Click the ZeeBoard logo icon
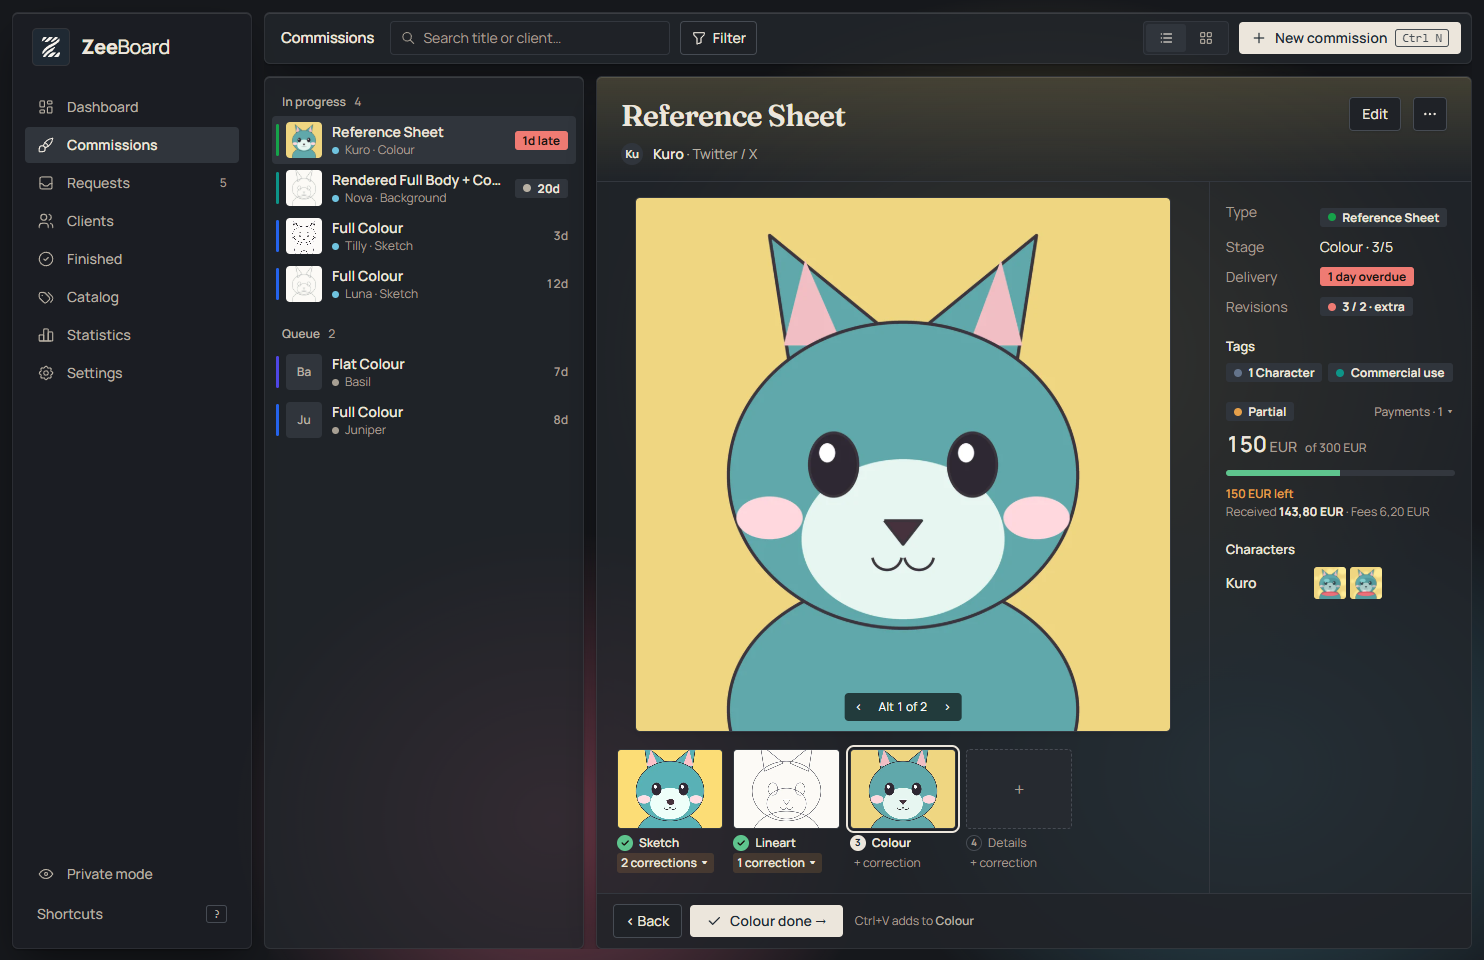This screenshot has width=1484, height=960. click(51, 47)
